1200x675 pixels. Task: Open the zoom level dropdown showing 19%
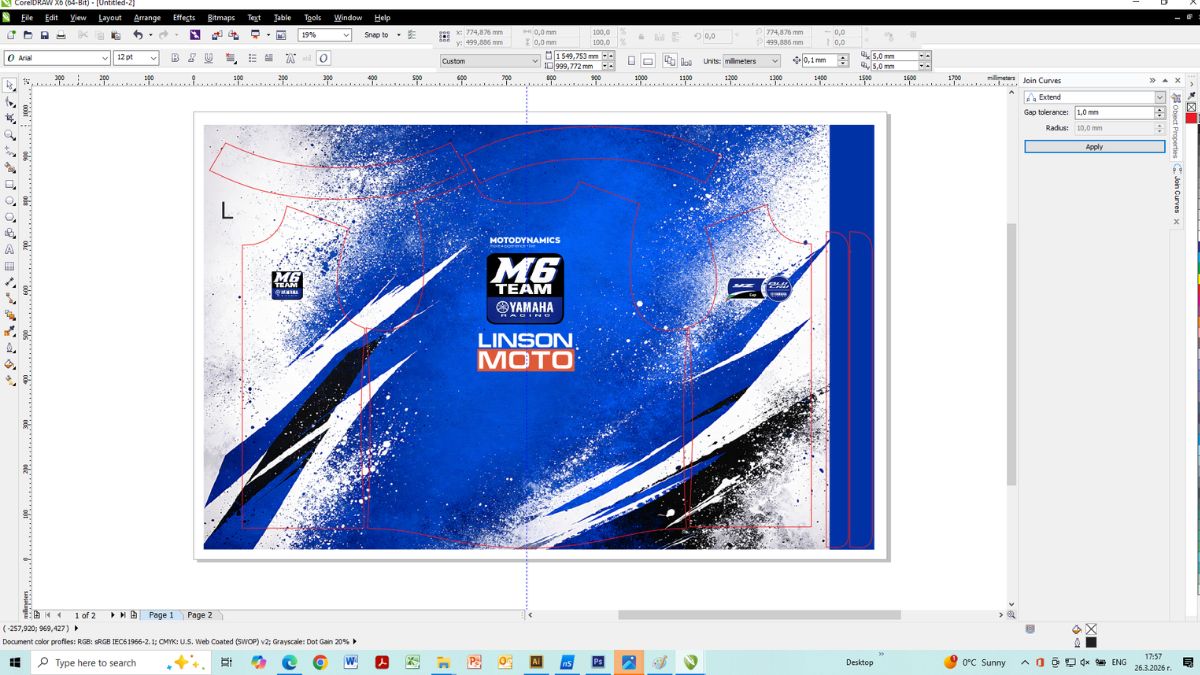click(x=346, y=35)
